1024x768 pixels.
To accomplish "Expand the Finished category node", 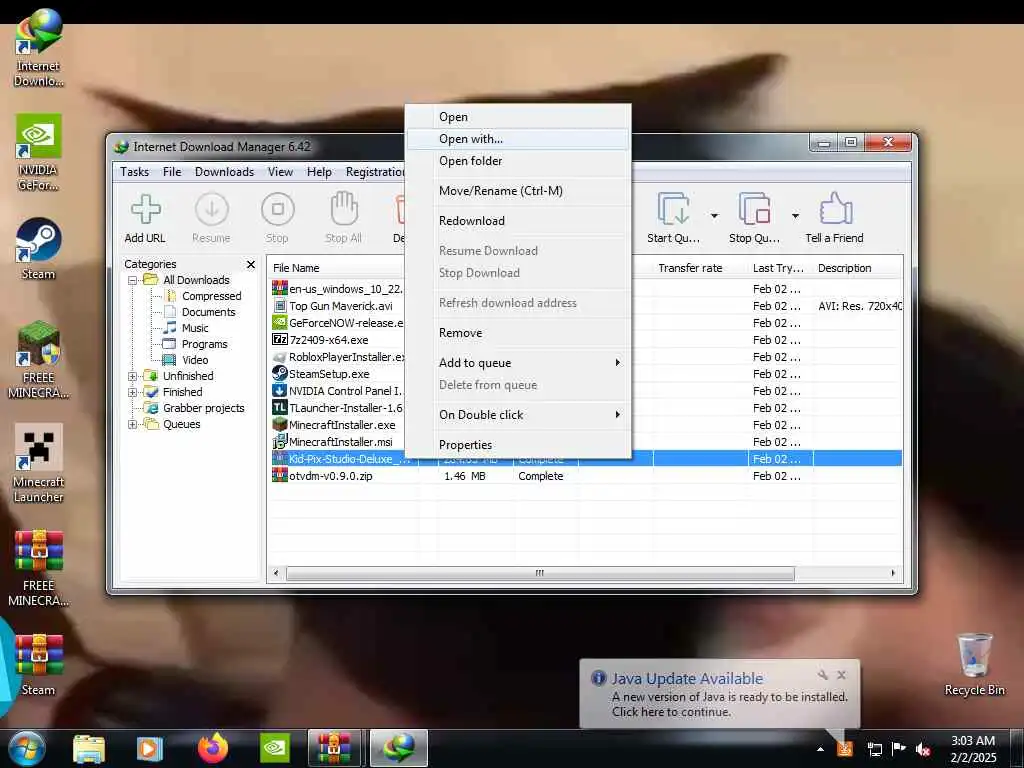I will [133, 392].
